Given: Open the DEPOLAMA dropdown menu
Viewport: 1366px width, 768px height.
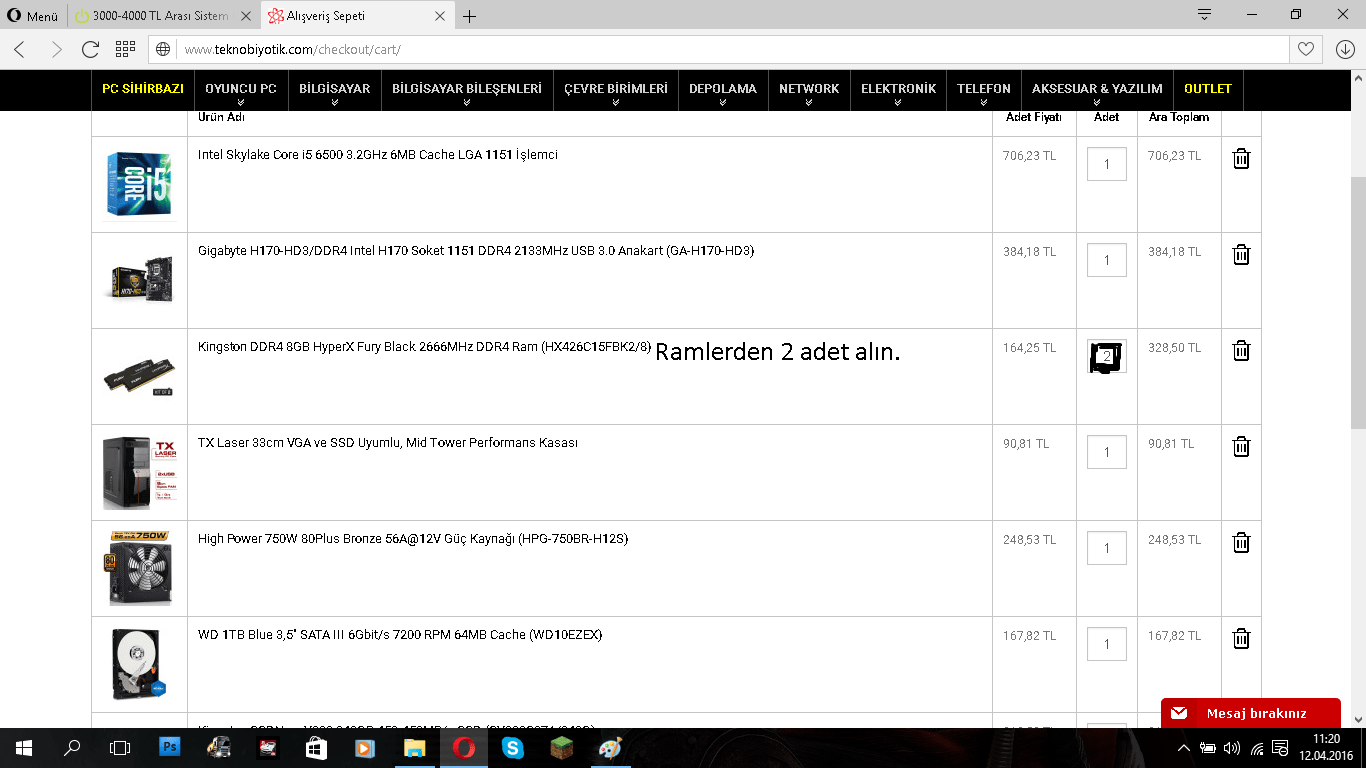Looking at the screenshot, I should (x=723, y=90).
